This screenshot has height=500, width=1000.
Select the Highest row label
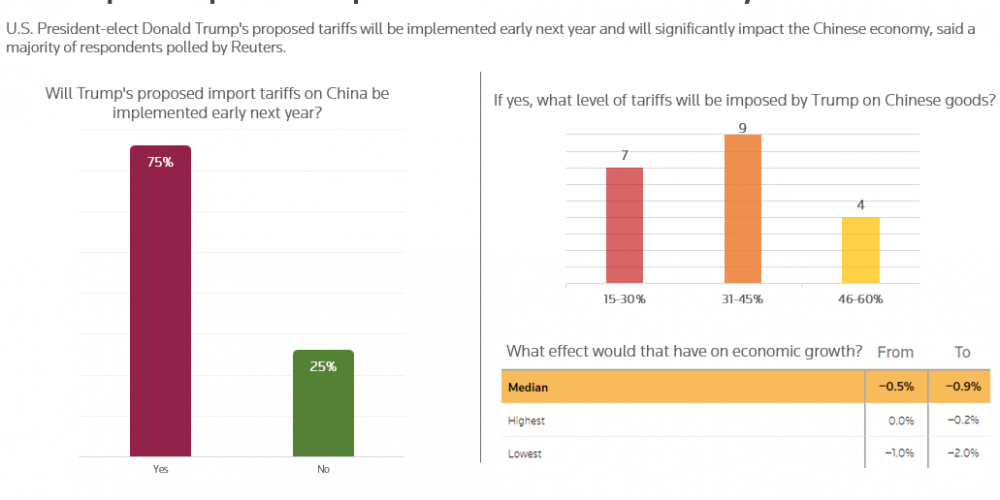click(527, 421)
